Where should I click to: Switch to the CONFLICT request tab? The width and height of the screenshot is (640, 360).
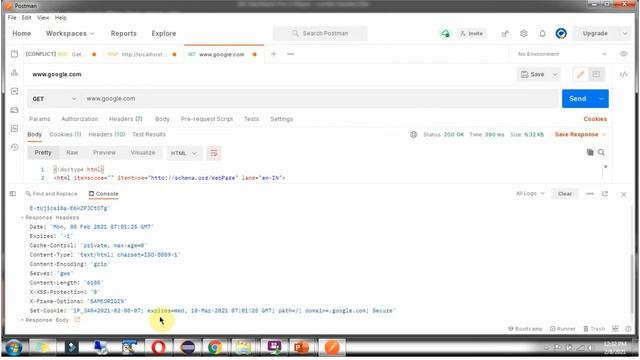tap(61, 54)
